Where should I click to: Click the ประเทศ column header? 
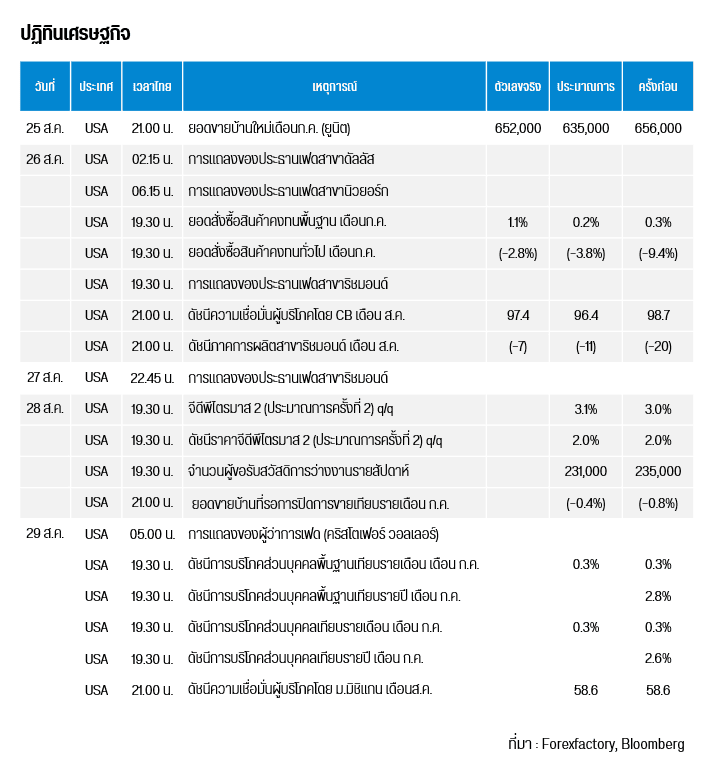tap(96, 87)
